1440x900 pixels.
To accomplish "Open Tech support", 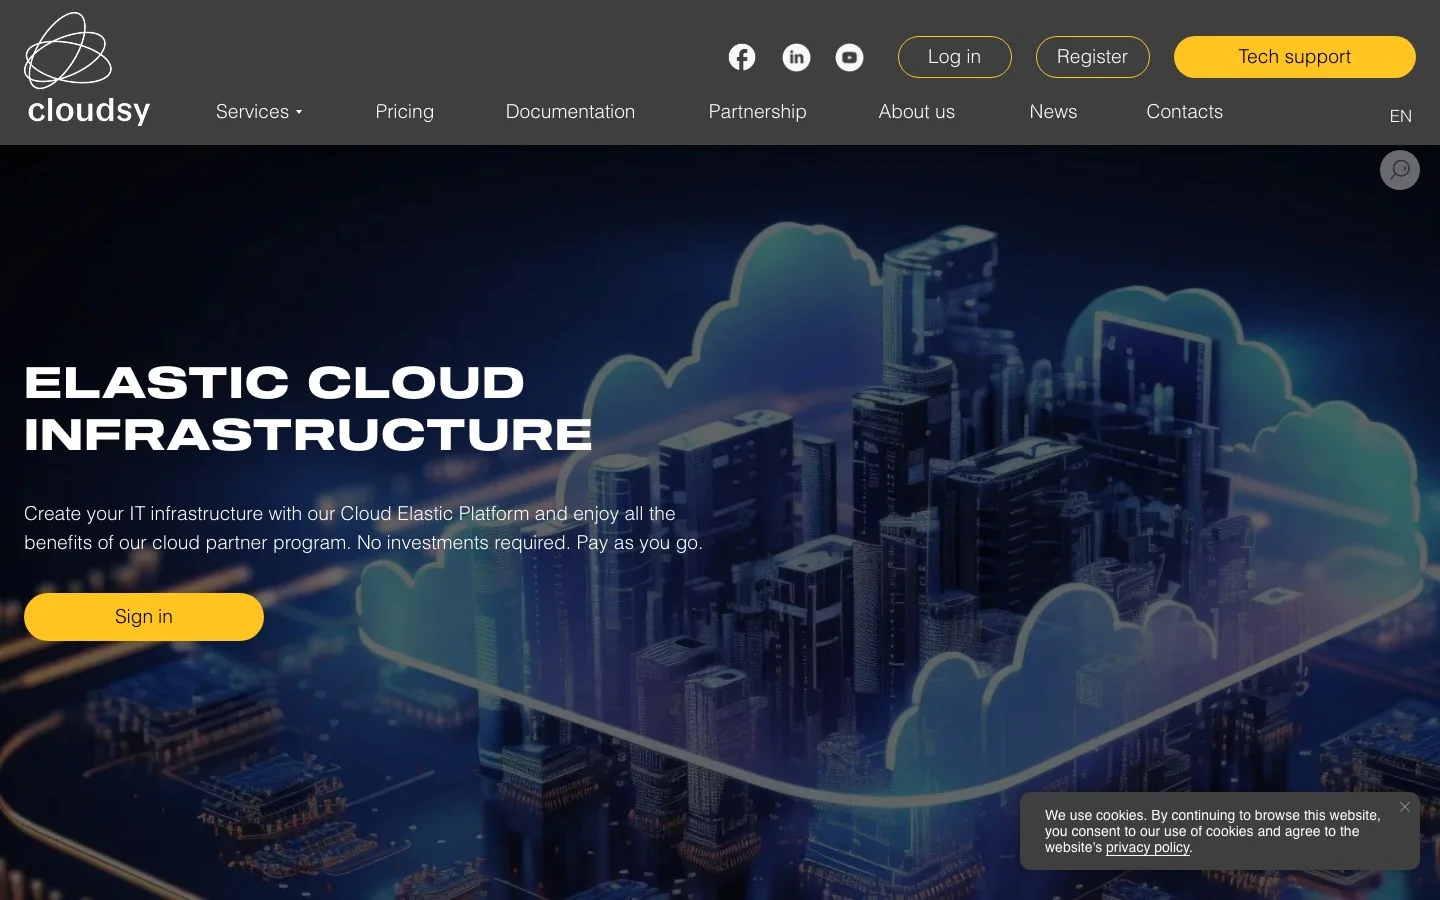I will [1294, 57].
